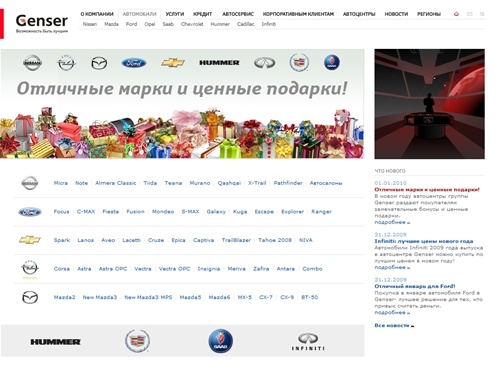The width and height of the screenshot is (500, 375).
Task: Click the Infiniti logo in the bottom strip
Action: tap(308, 342)
